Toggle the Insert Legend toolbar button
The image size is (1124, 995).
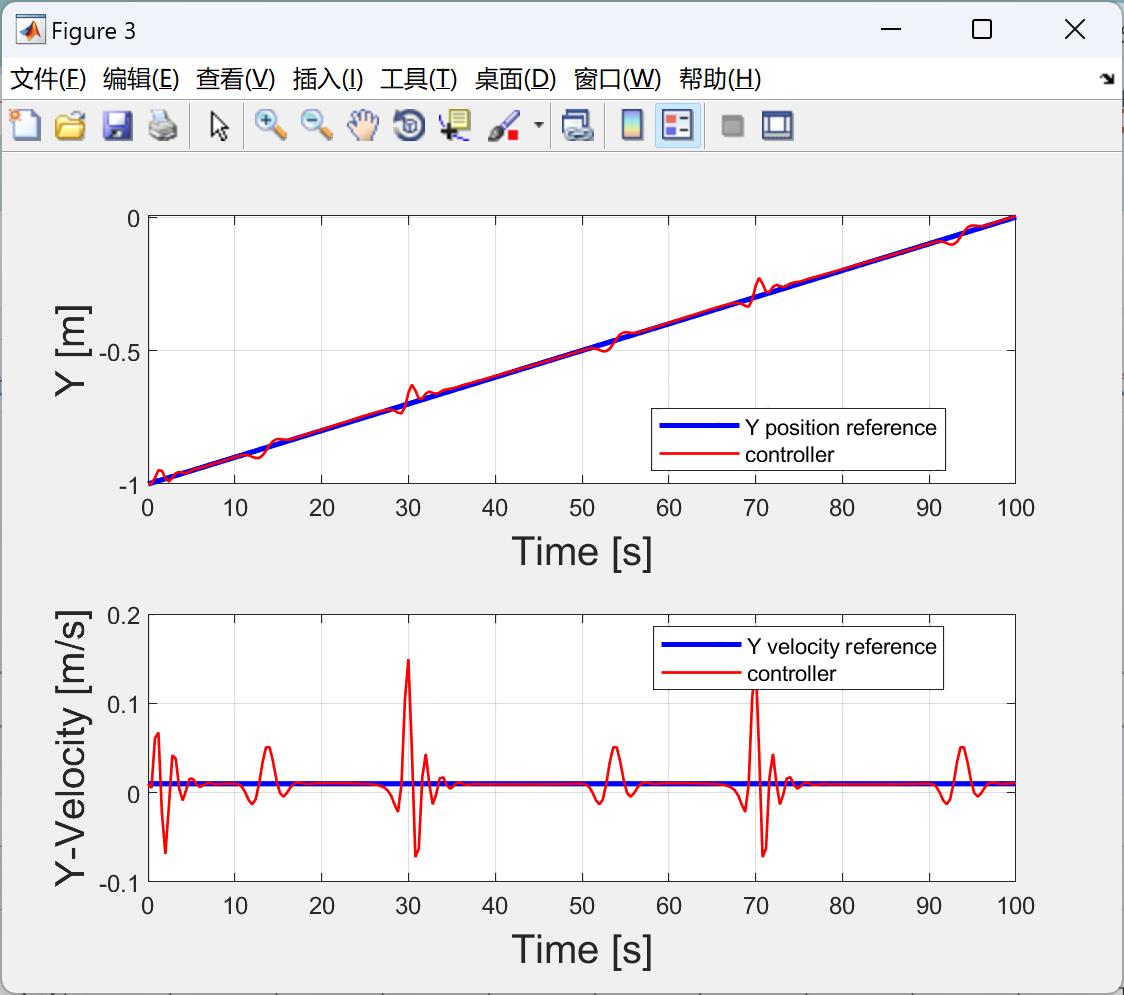pos(677,126)
